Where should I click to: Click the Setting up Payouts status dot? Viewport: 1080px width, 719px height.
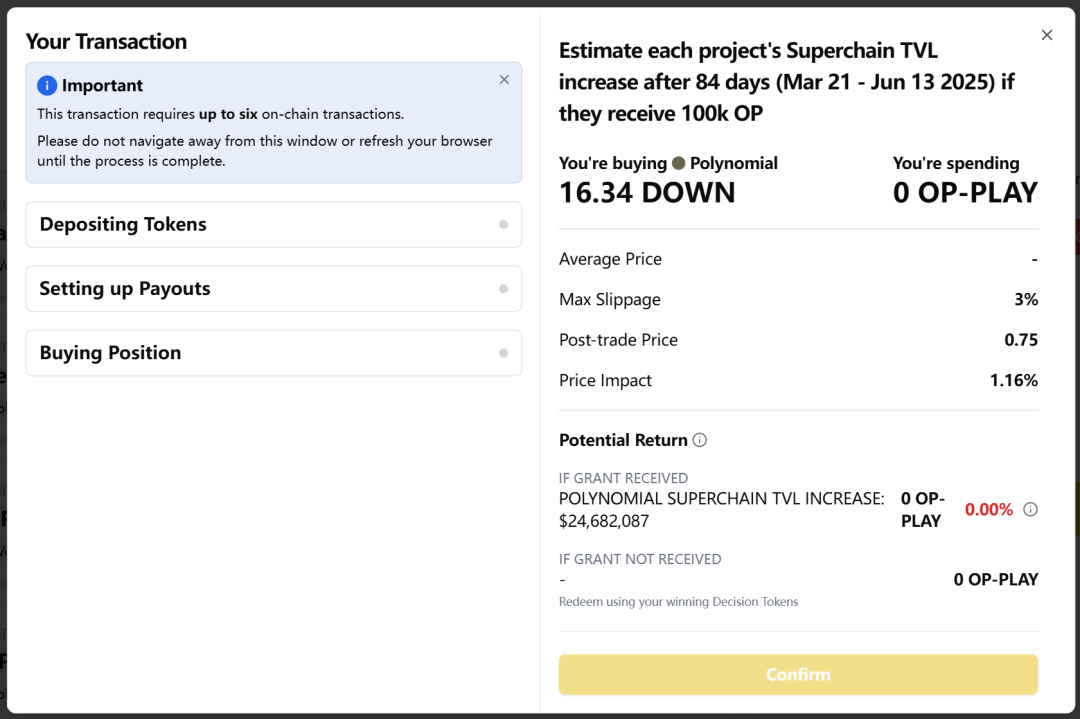(503, 289)
